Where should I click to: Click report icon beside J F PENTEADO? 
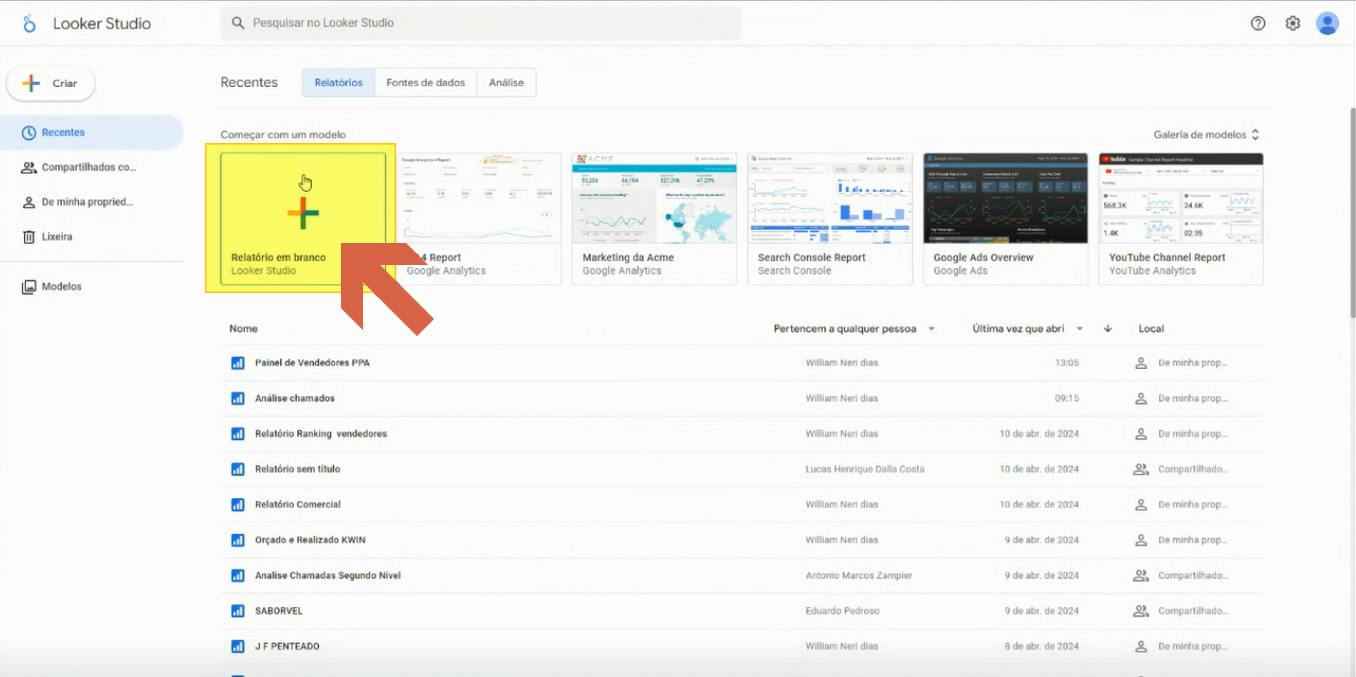pyautogui.click(x=238, y=647)
